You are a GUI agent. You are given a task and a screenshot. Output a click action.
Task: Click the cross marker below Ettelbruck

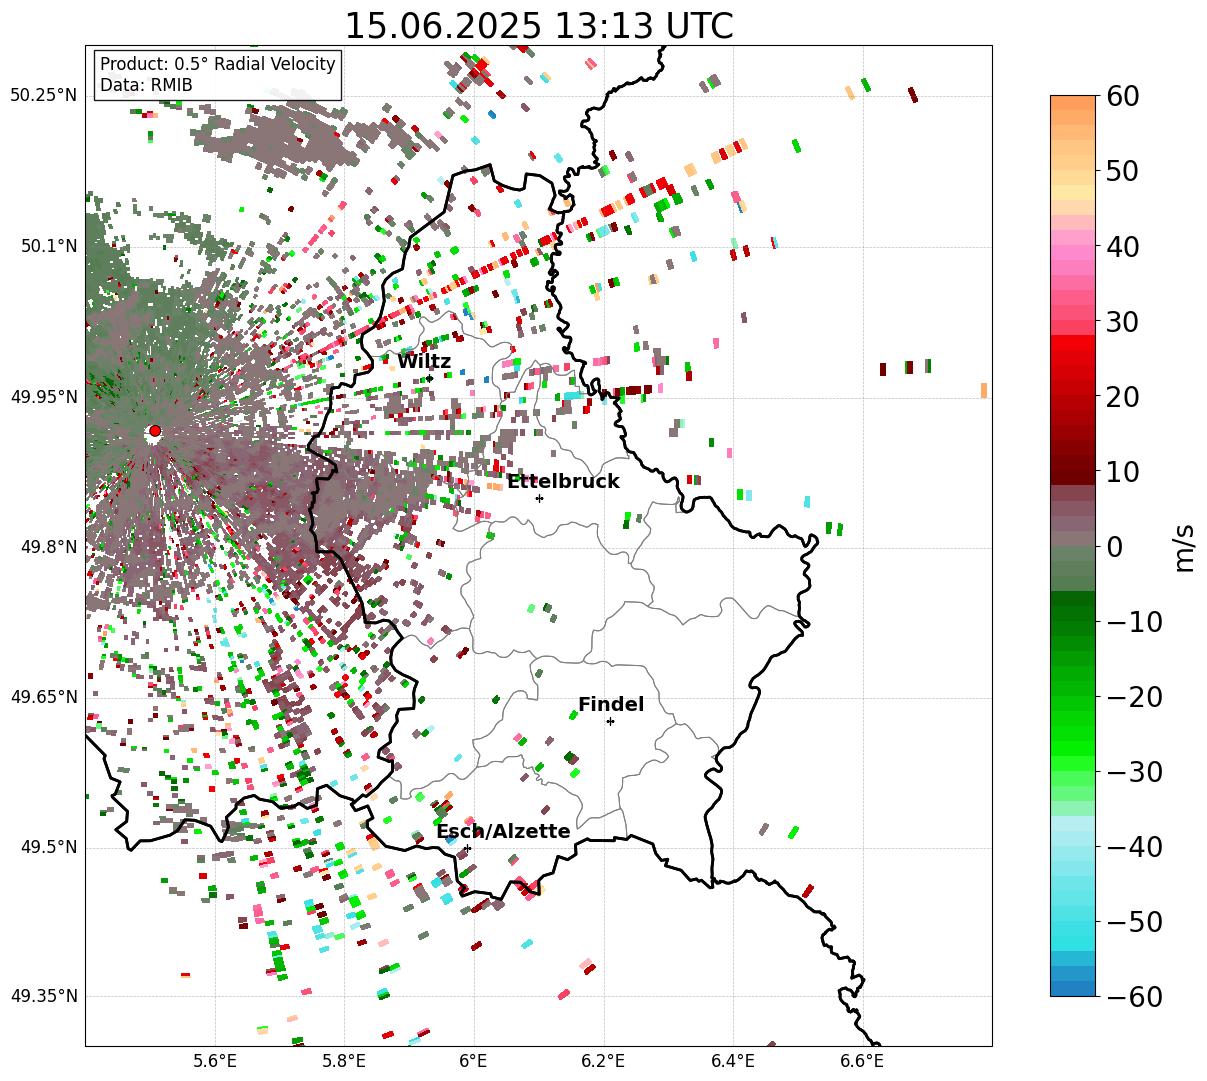(539, 498)
